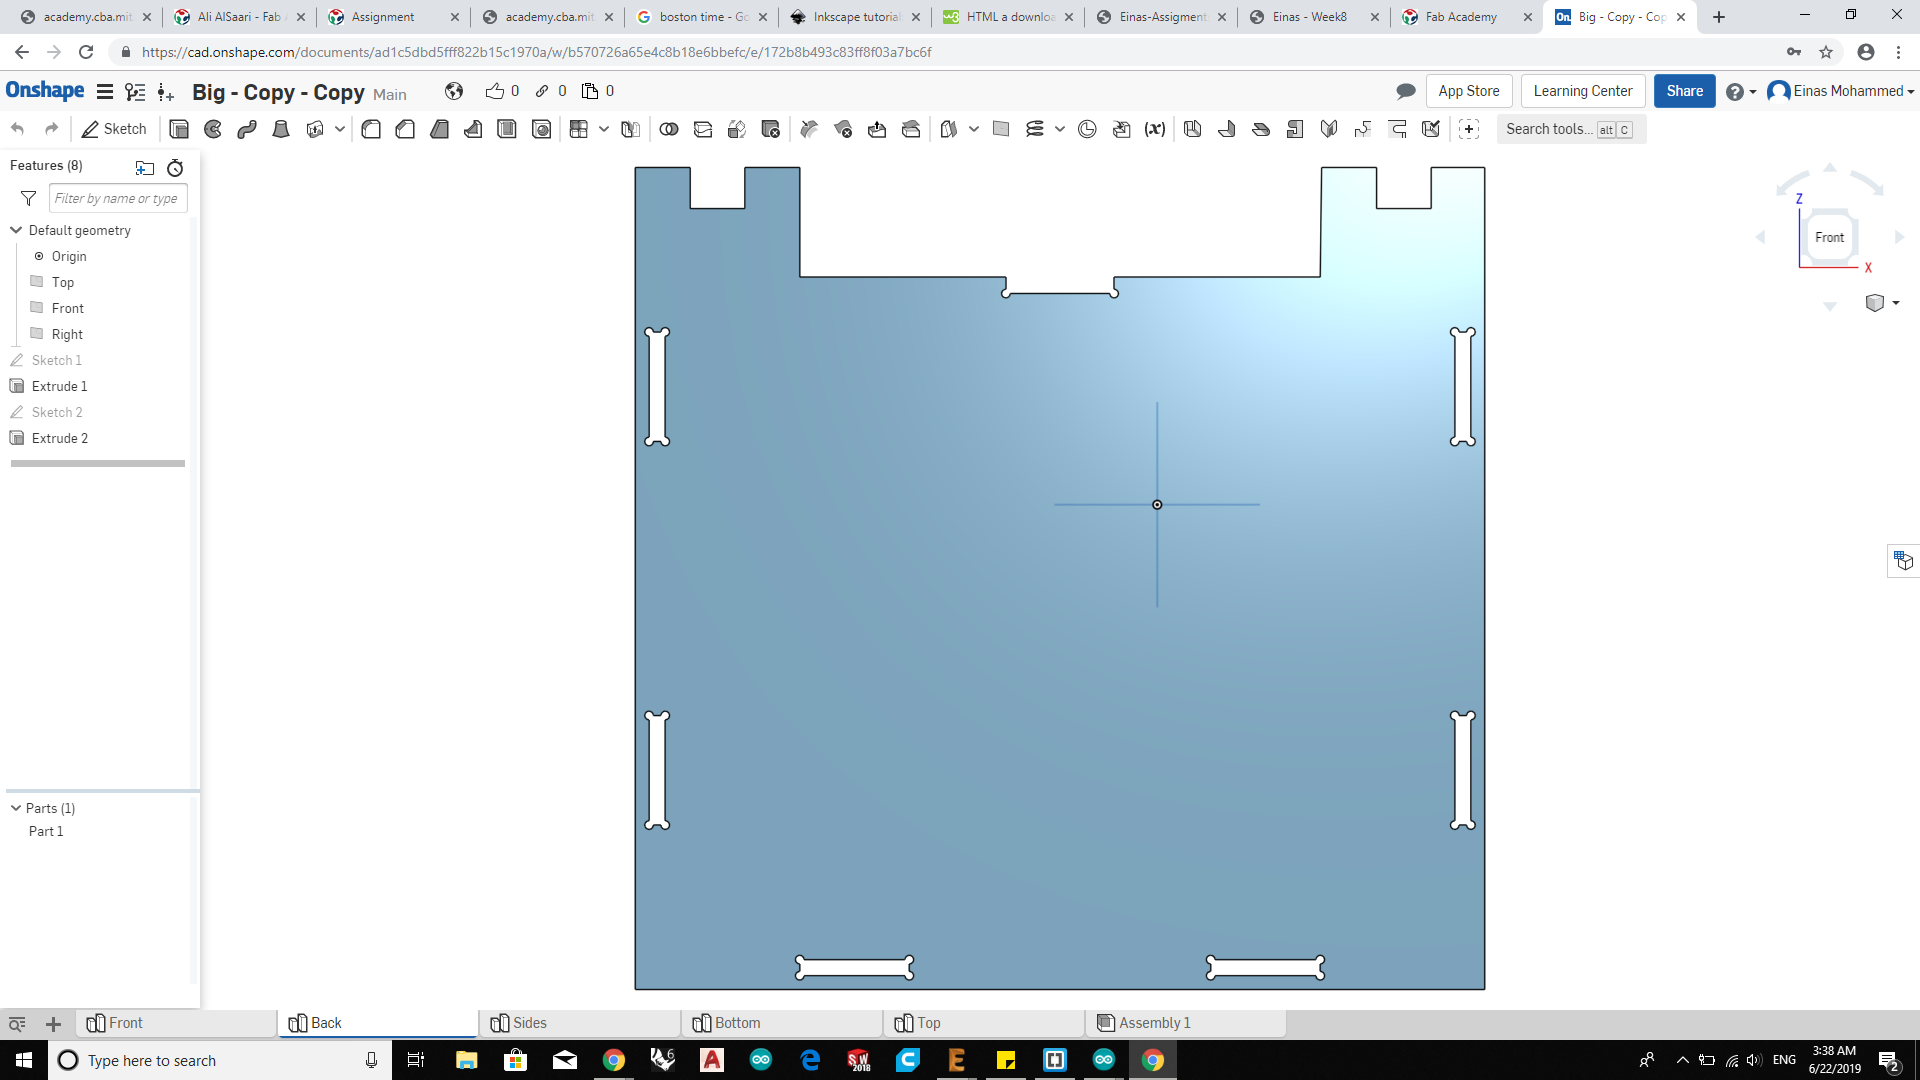1920x1080 pixels.
Task: Select the Shell tool icon
Action: [507, 129]
